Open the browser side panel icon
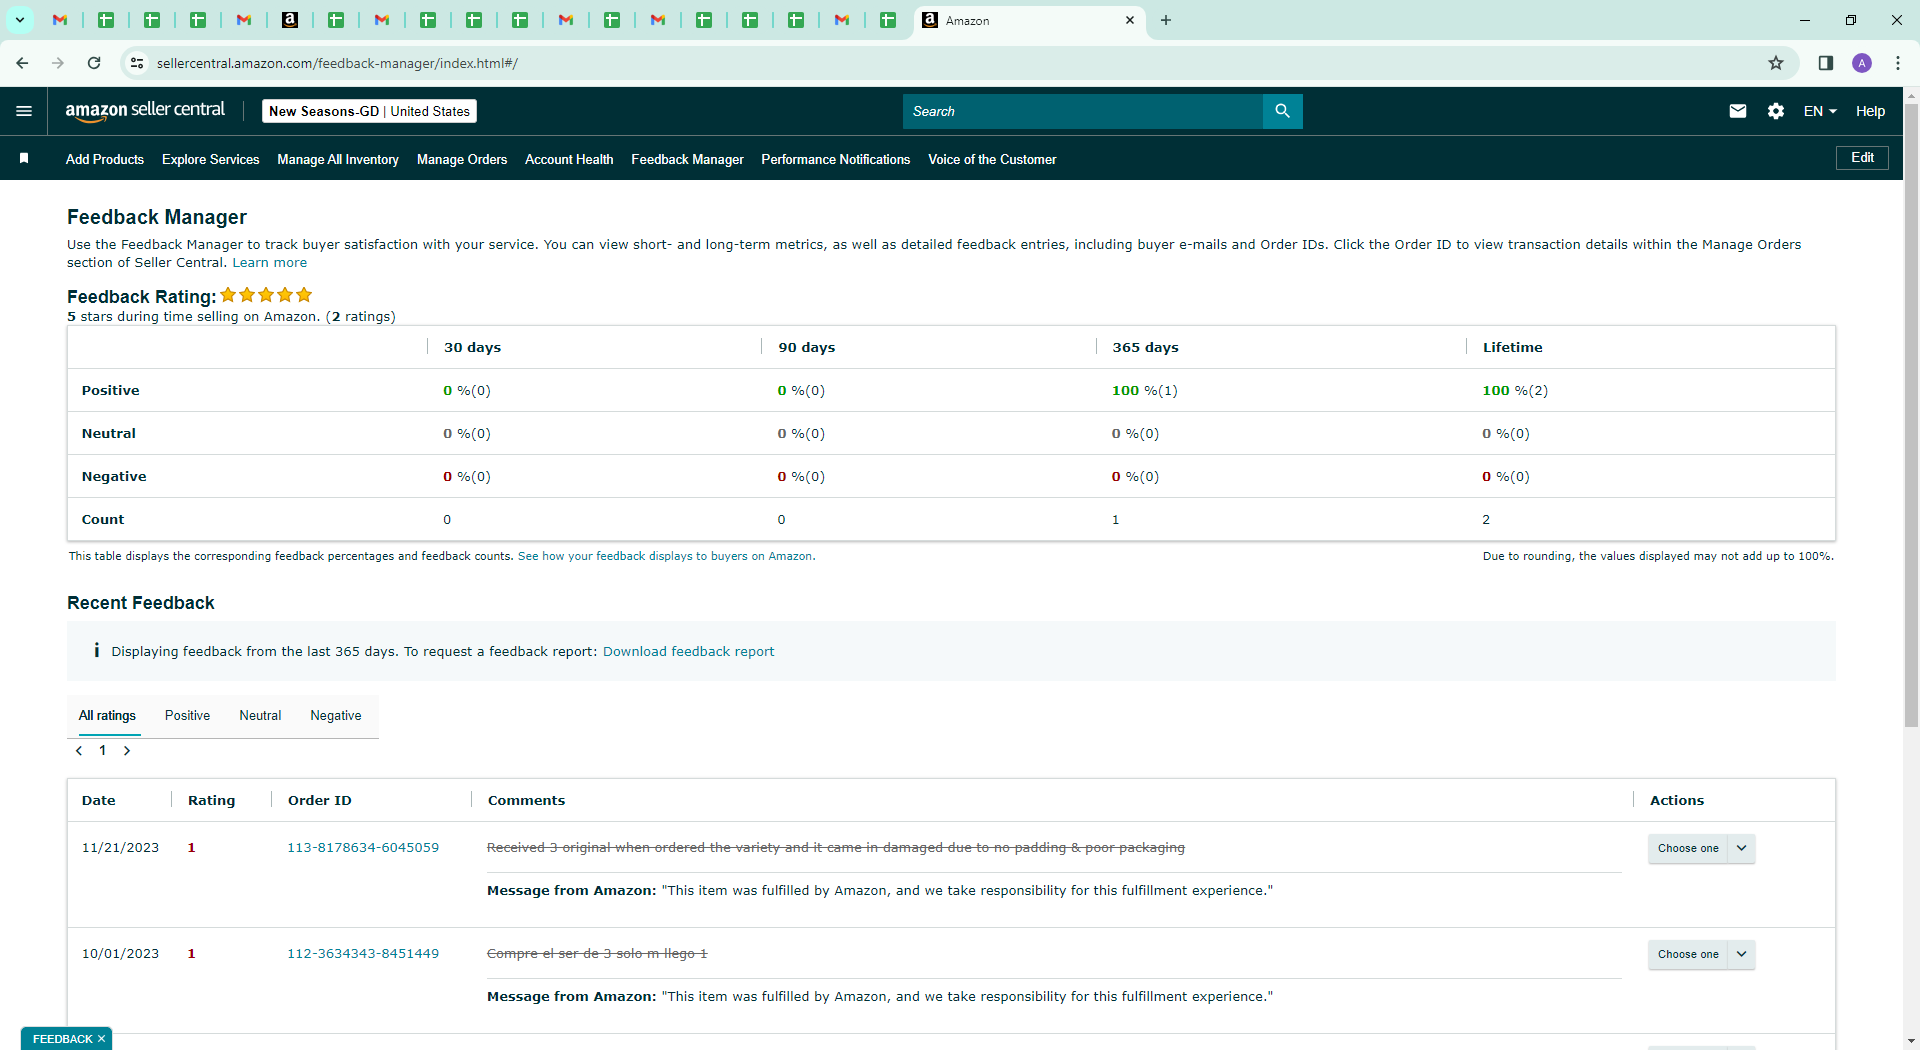 point(1826,63)
